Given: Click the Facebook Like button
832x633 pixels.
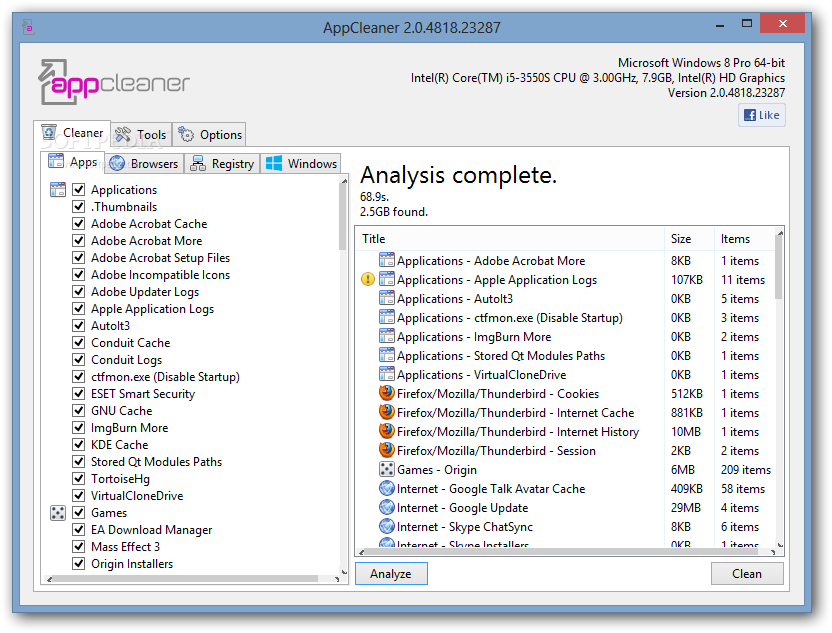Looking at the screenshot, I should point(761,115).
